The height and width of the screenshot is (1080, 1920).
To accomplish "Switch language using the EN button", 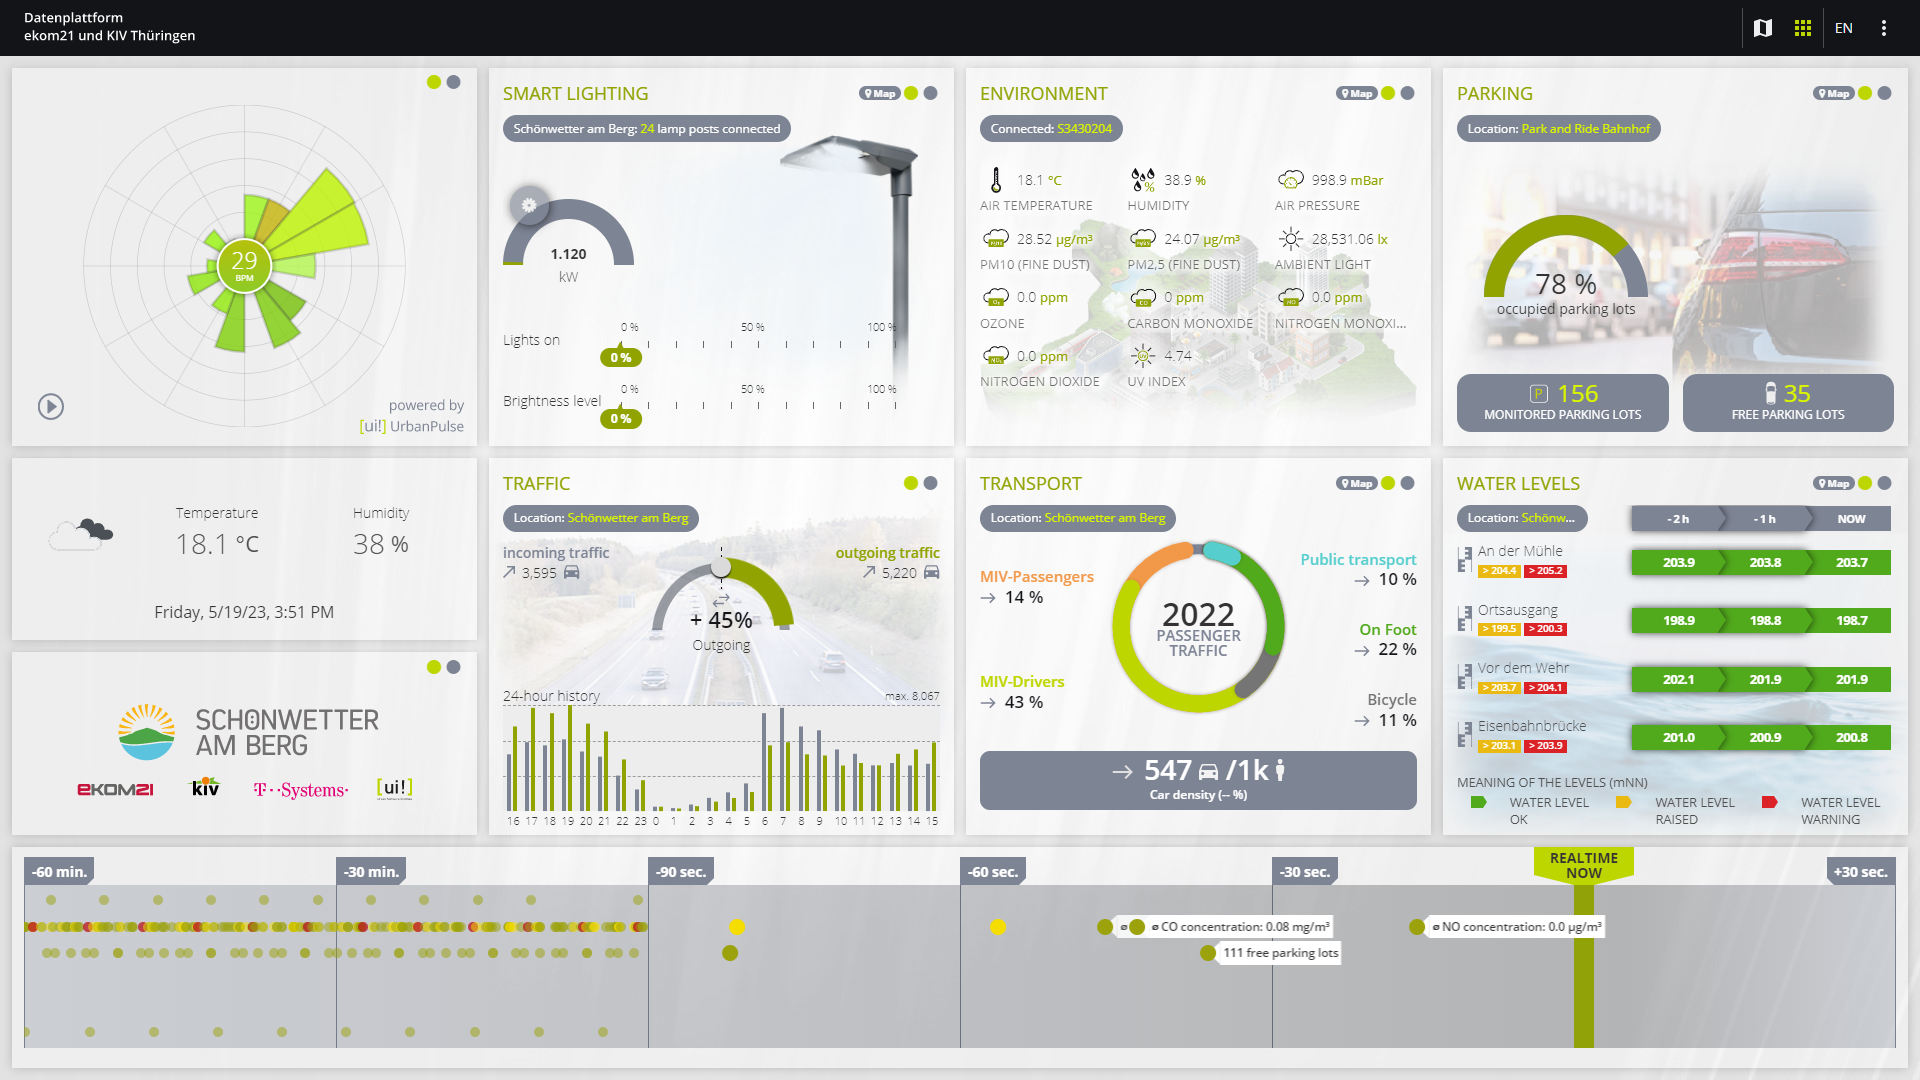I will coord(1844,28).
